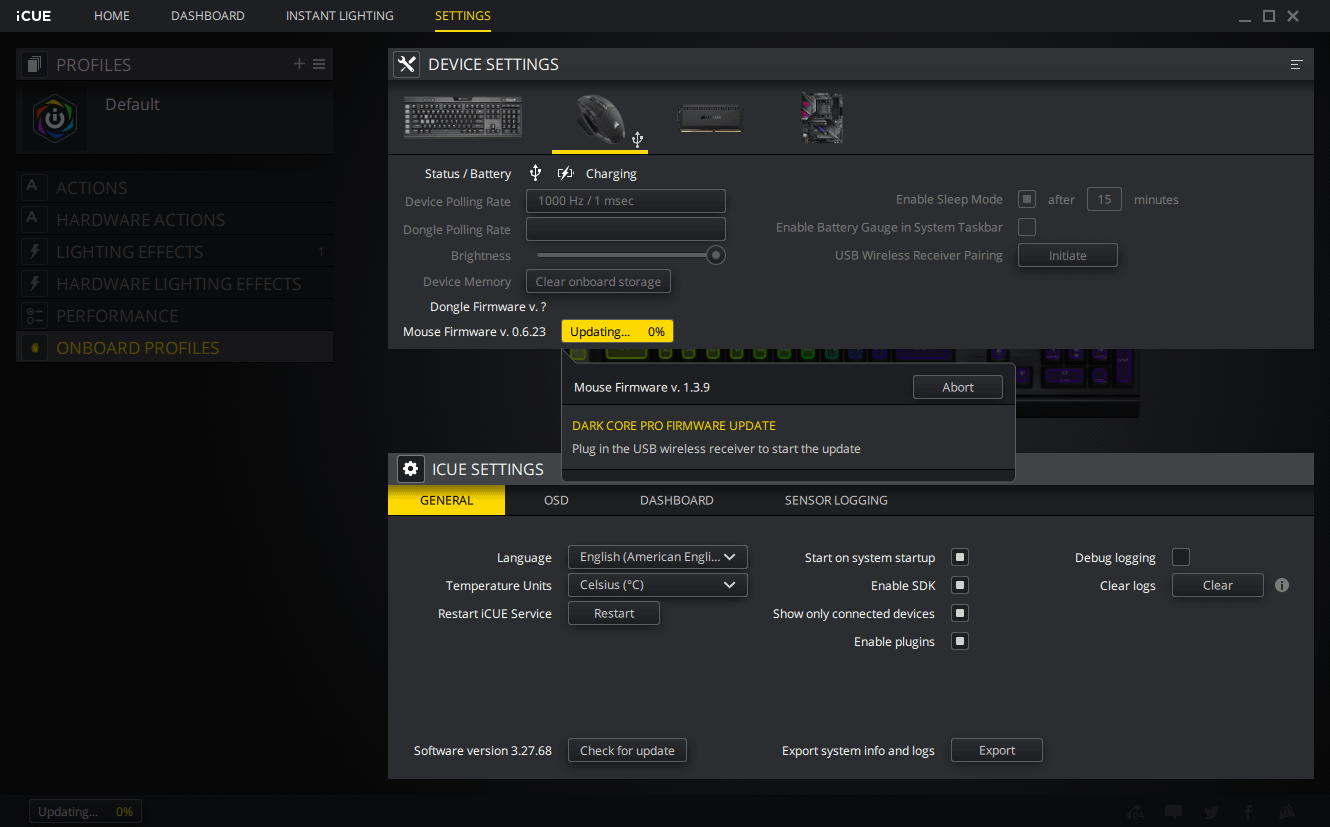
Task: Select the GENERAL settings tab
Action: pos(447,500)
